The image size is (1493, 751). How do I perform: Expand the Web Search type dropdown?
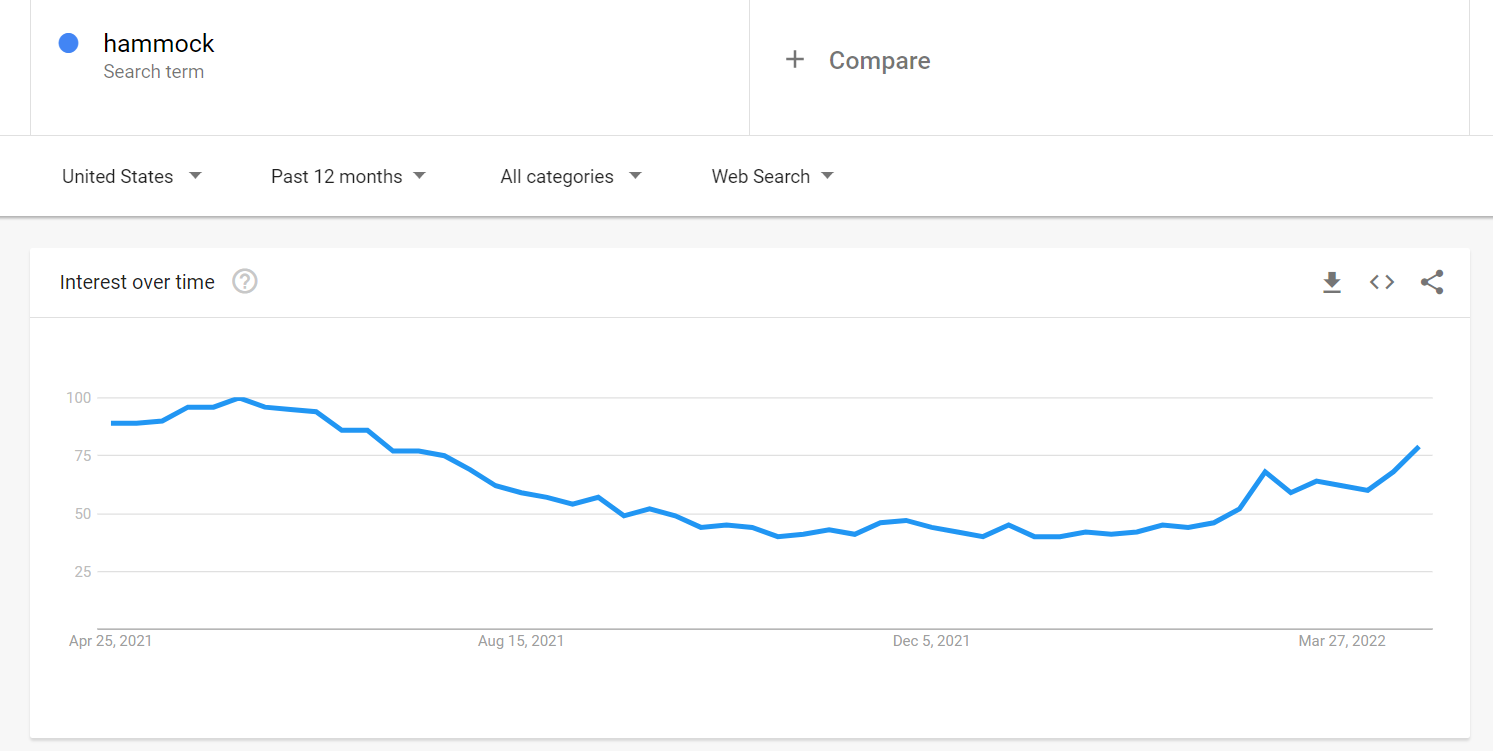772,177
